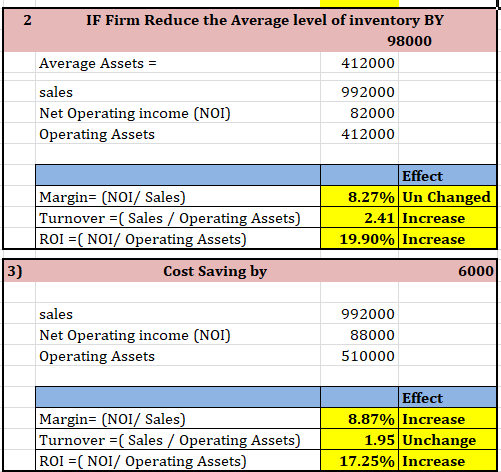
Task: Select the inventory reduction value 98000
Action: click(409, 41)
